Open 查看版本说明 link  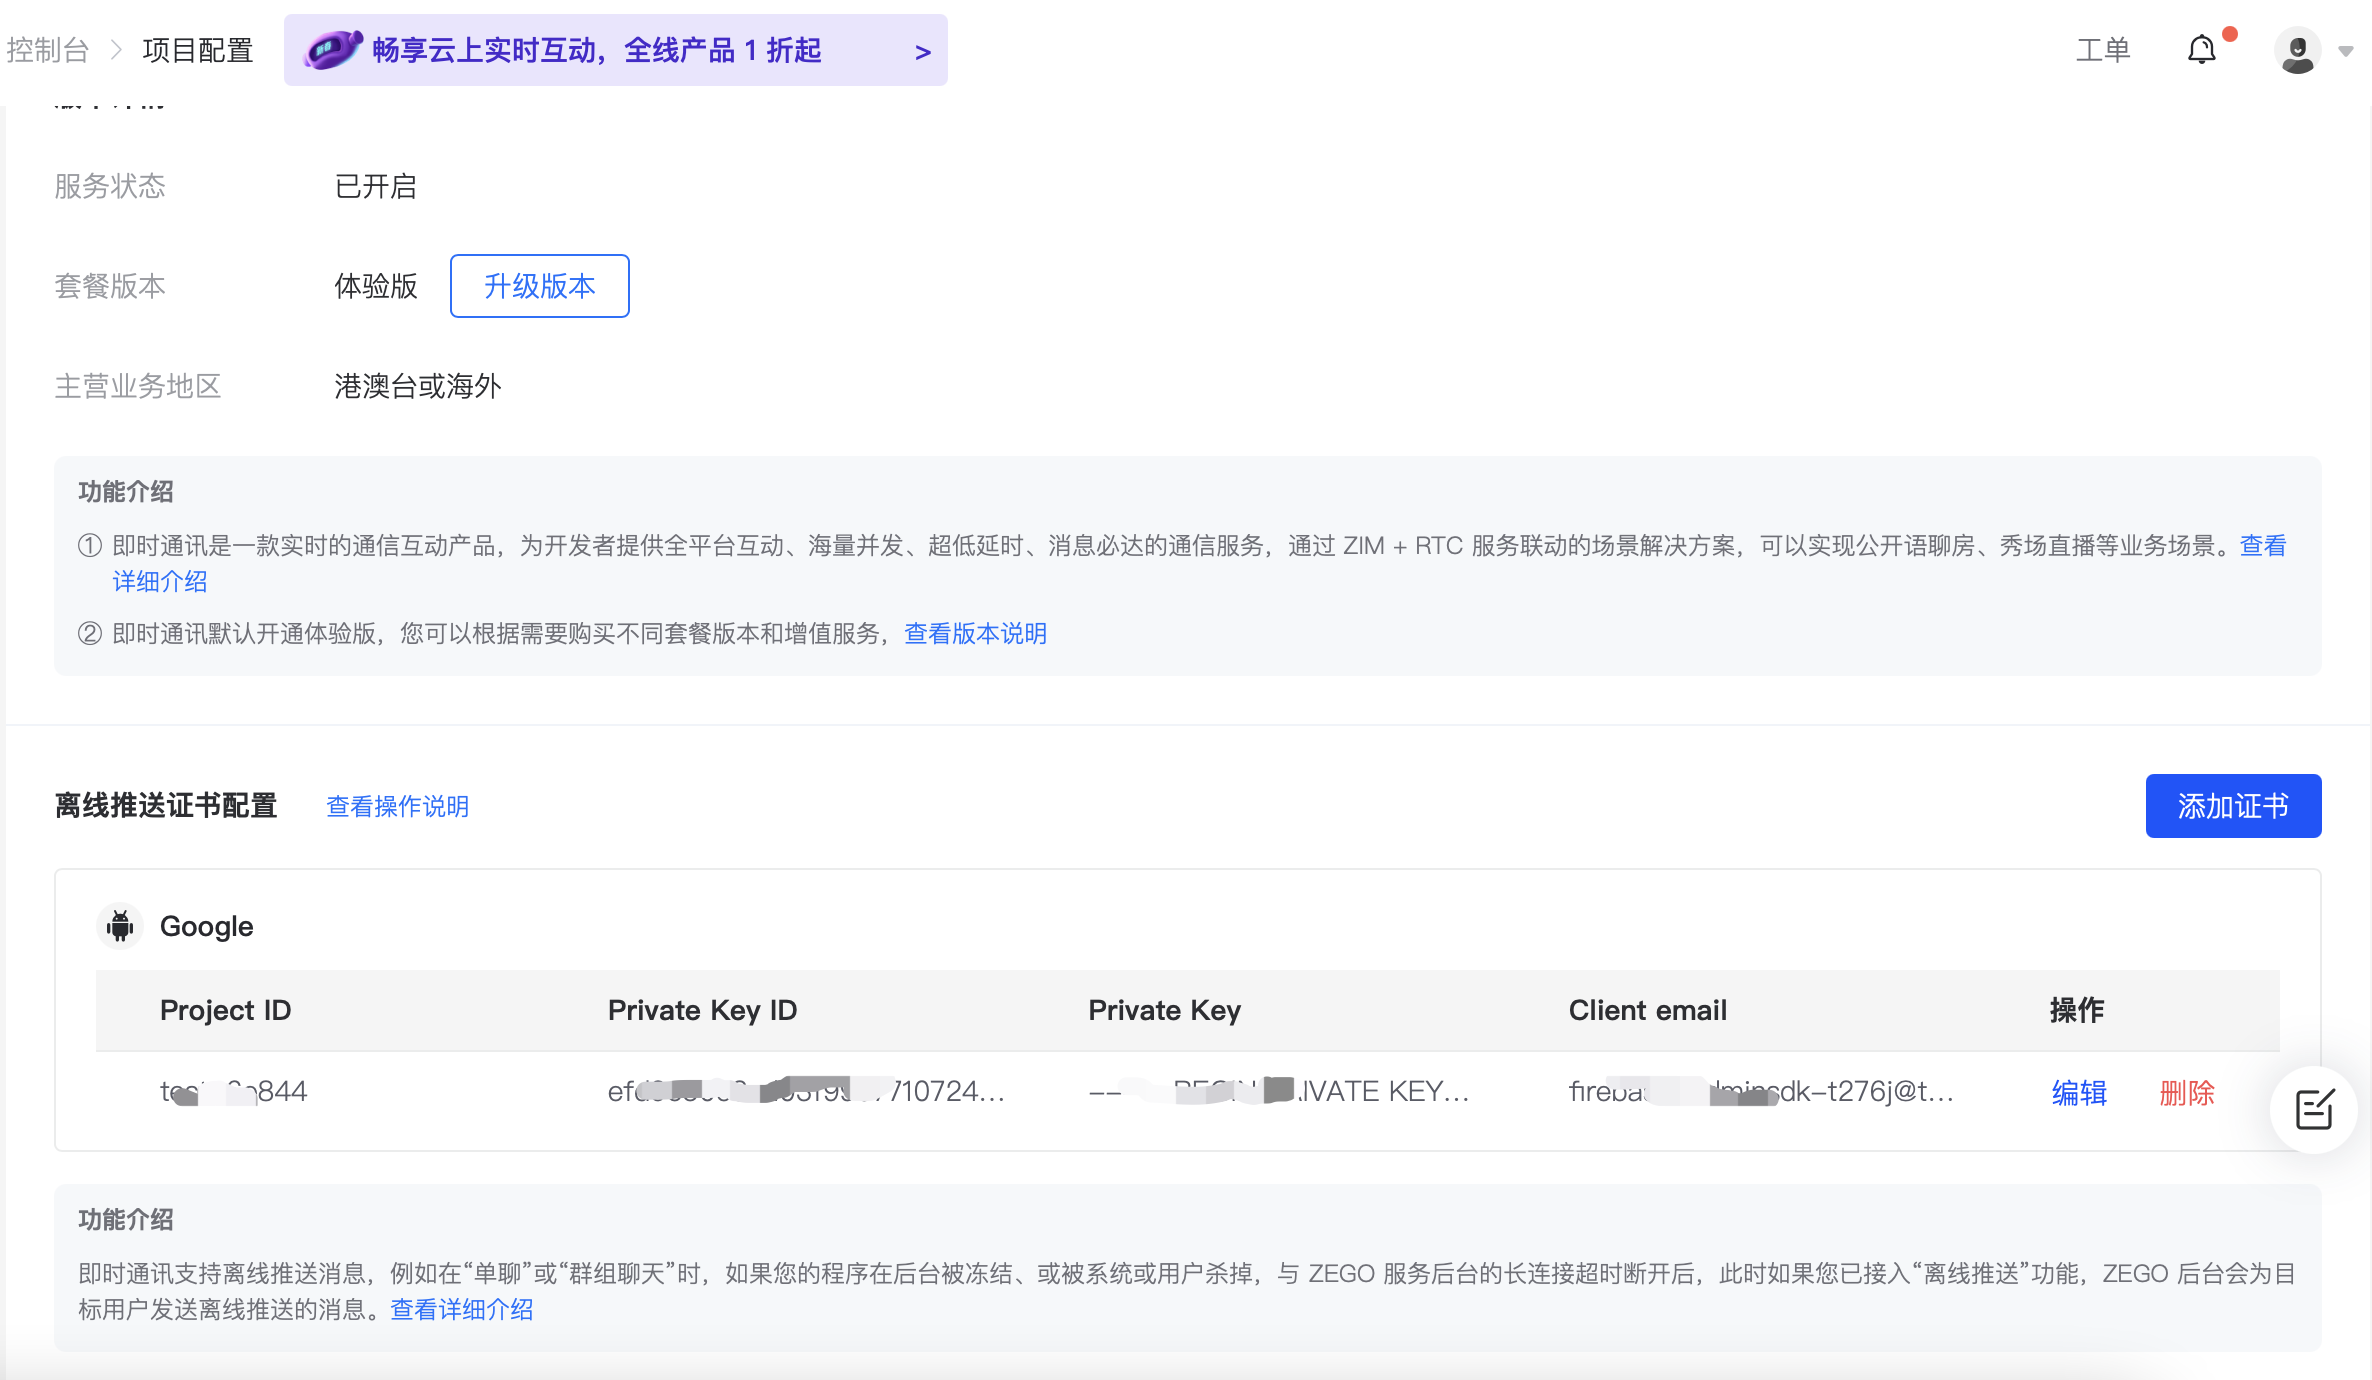(974, 633)
